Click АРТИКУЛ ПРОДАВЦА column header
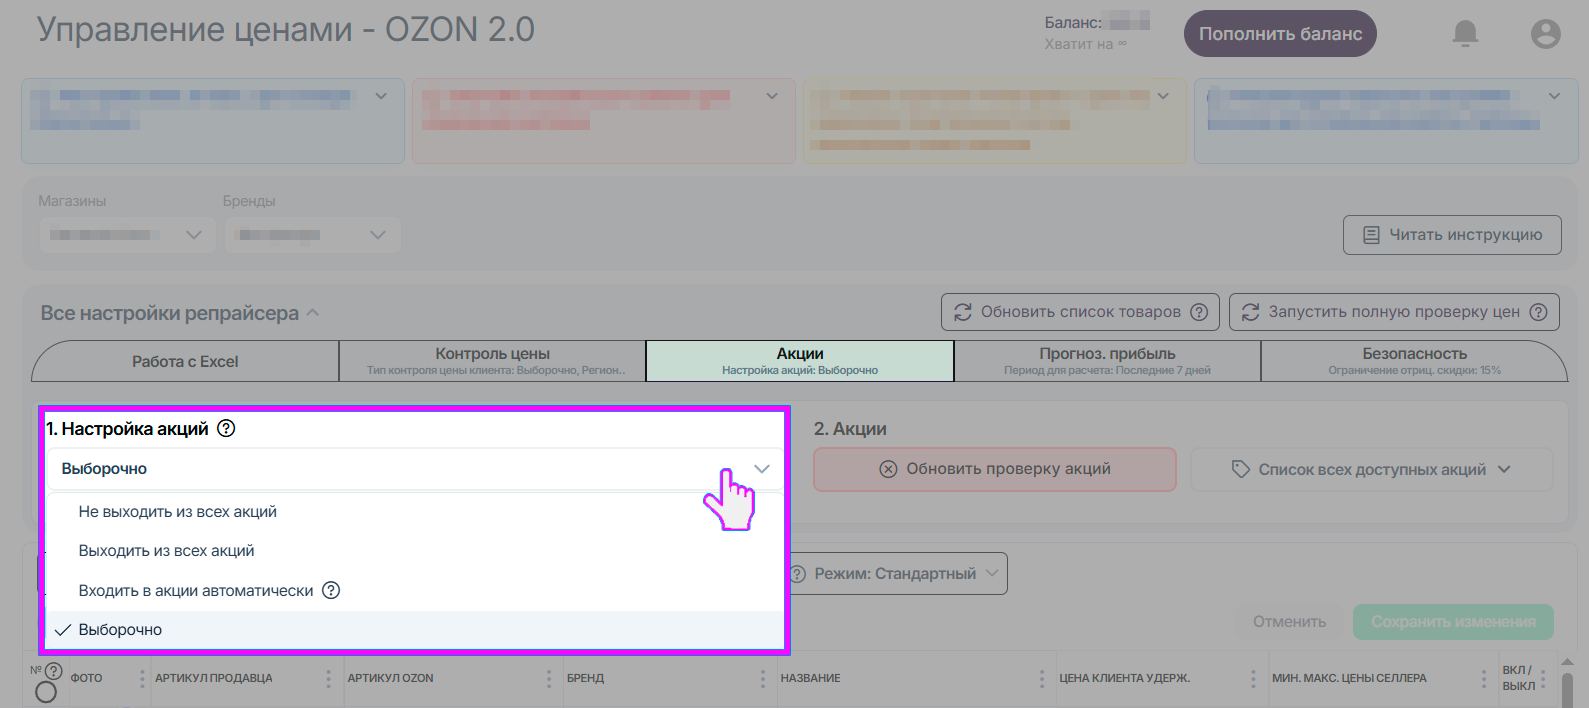The width and height of the screenshot is (1589, 708). (x=213, y=678)
